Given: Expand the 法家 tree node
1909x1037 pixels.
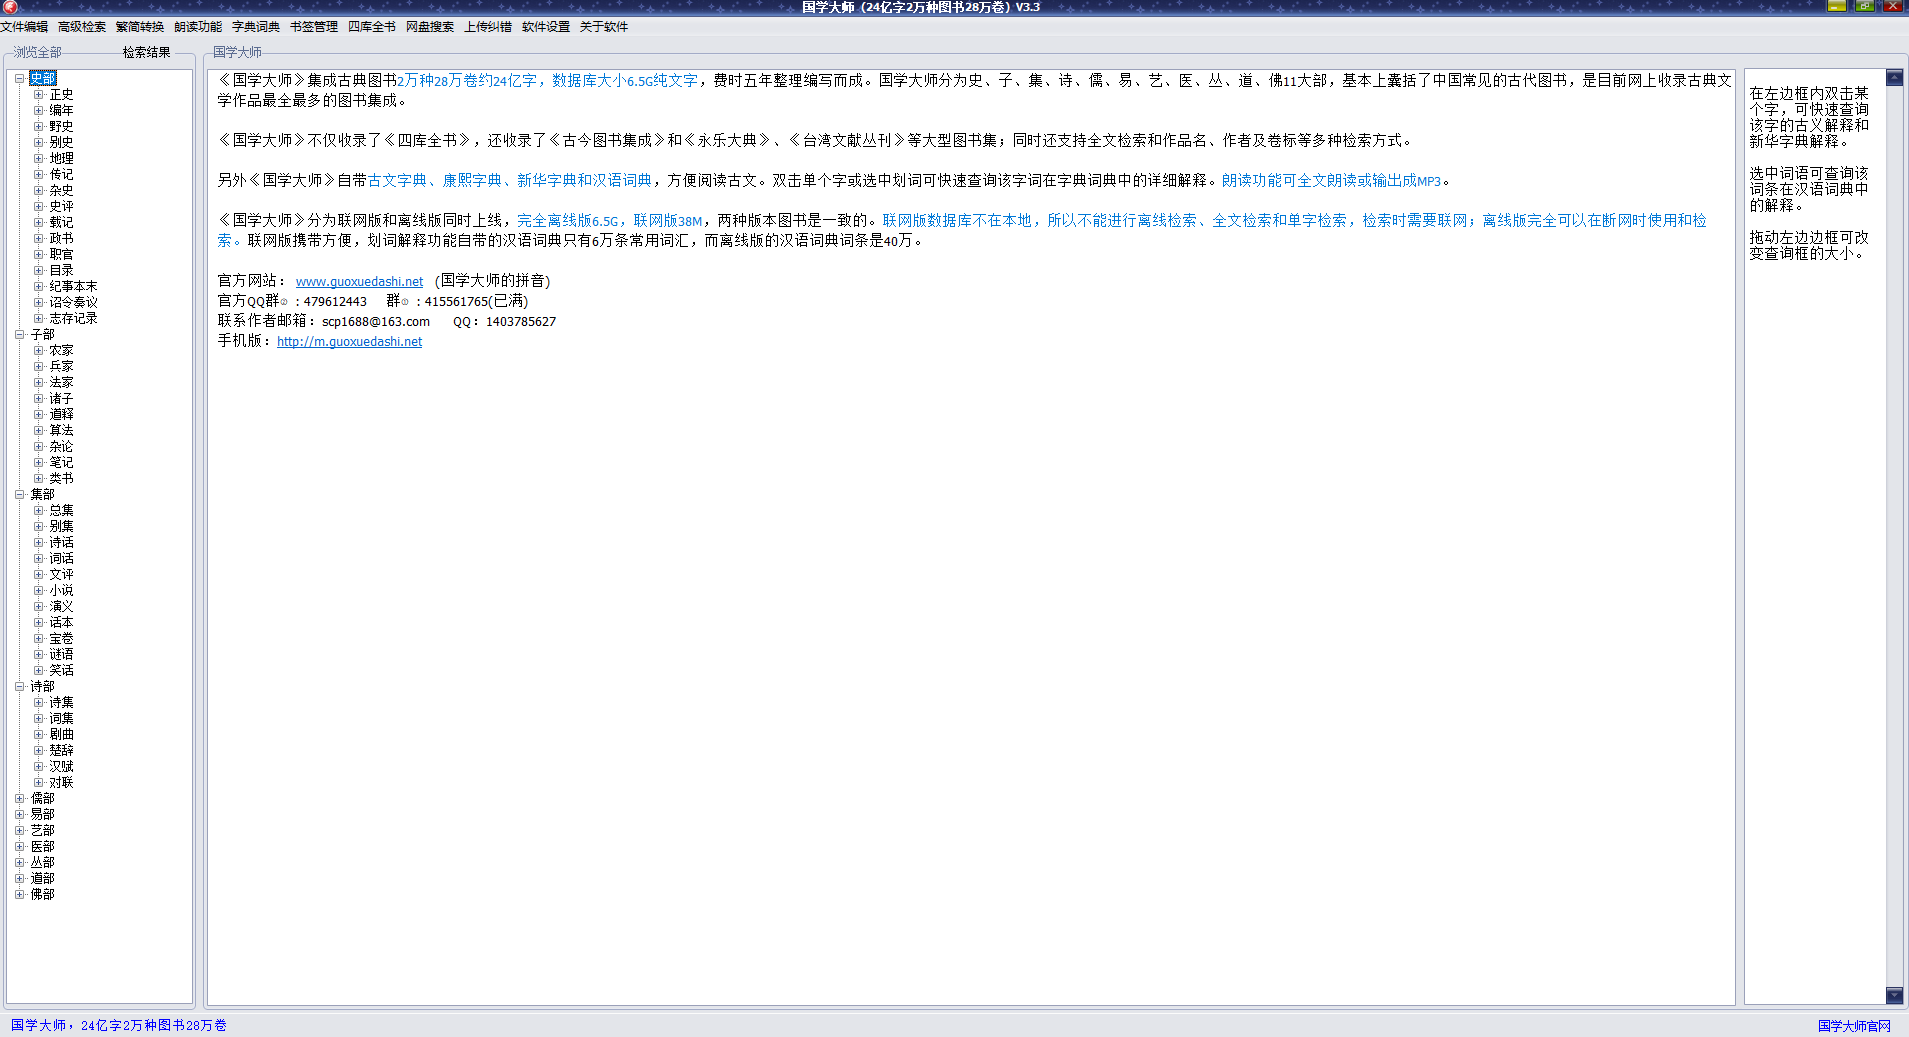Looking at the screenshot, I should [x=38, y=382].
